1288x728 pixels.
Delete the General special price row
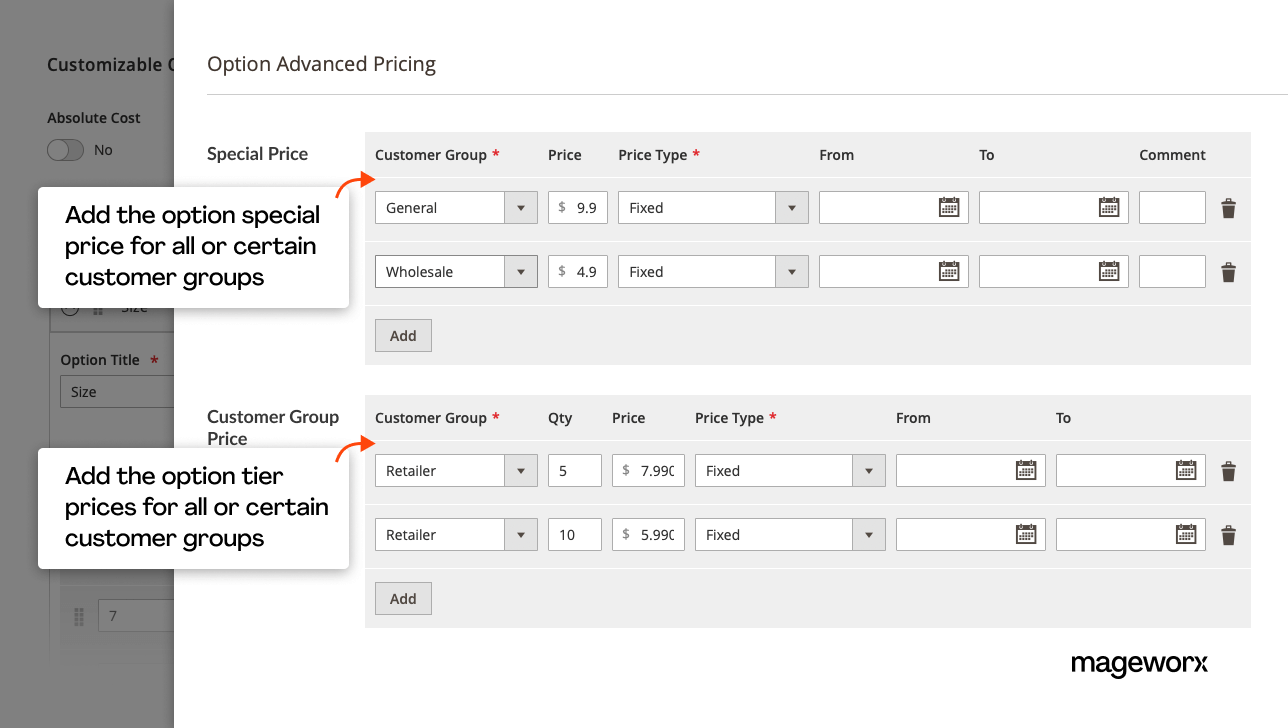[x=1228, y=208]
